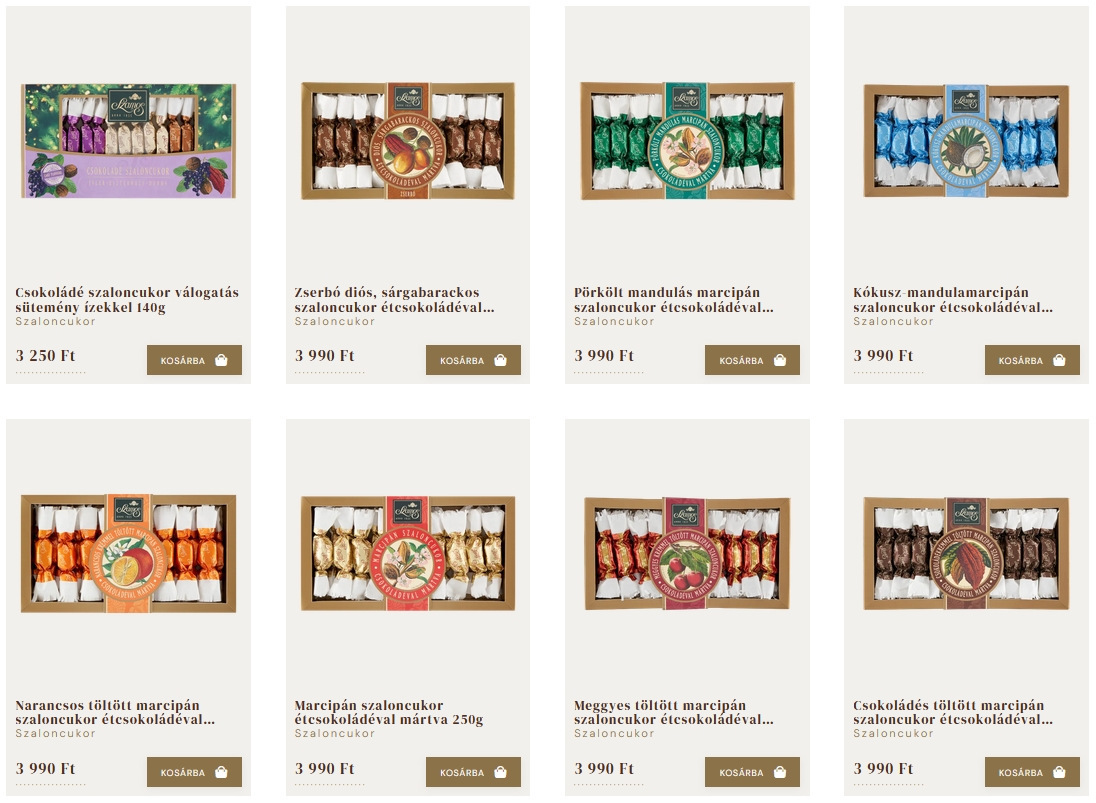The width and height of the screenshot is (1096, 803).
Task: Open Csokoládés töltött marcipán szaloncukor title
Action: pyautogui.click(x=953, y=712)
